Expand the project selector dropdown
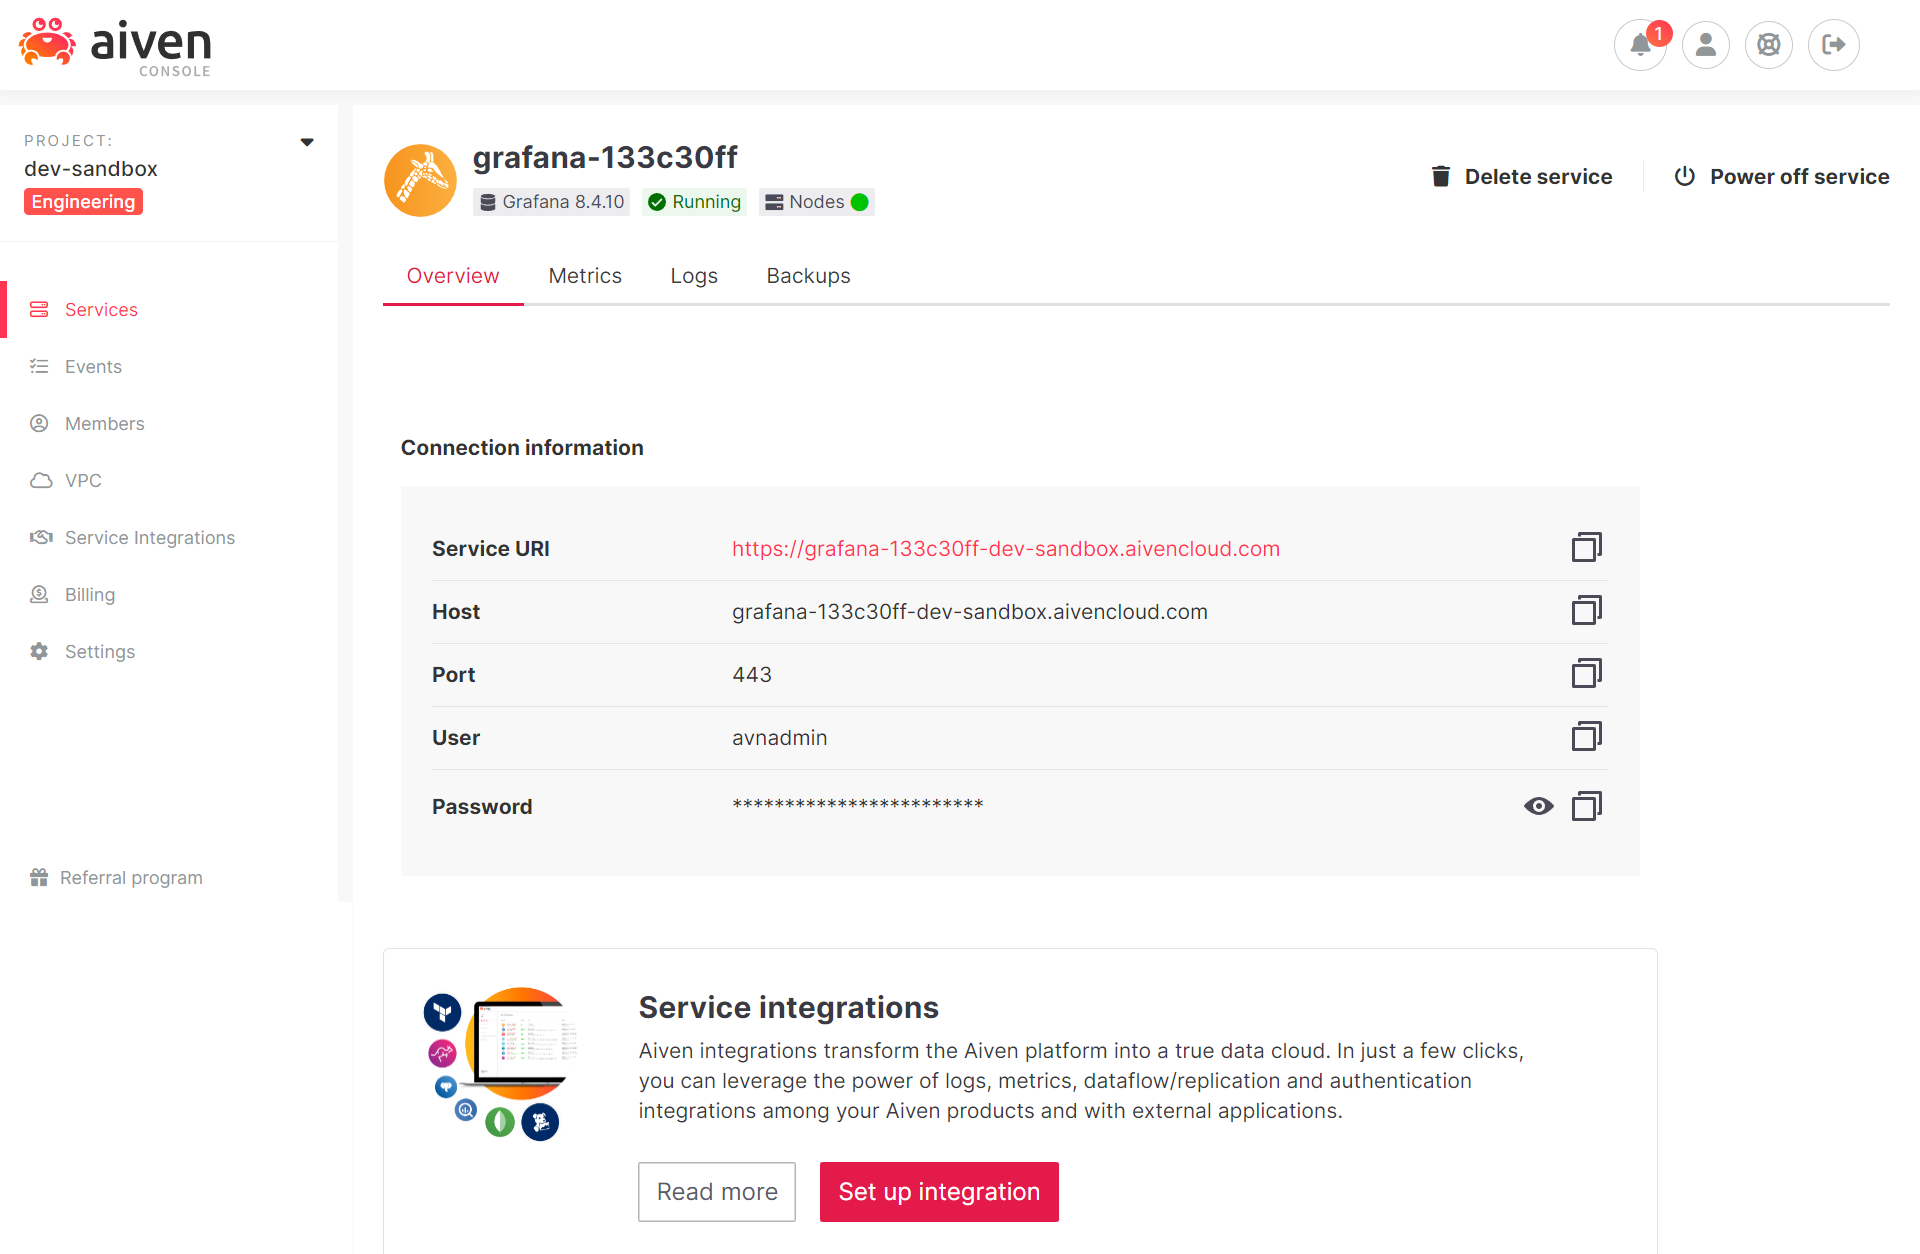The width and height of the screenshot is (1920, 1254). (307, 142)
